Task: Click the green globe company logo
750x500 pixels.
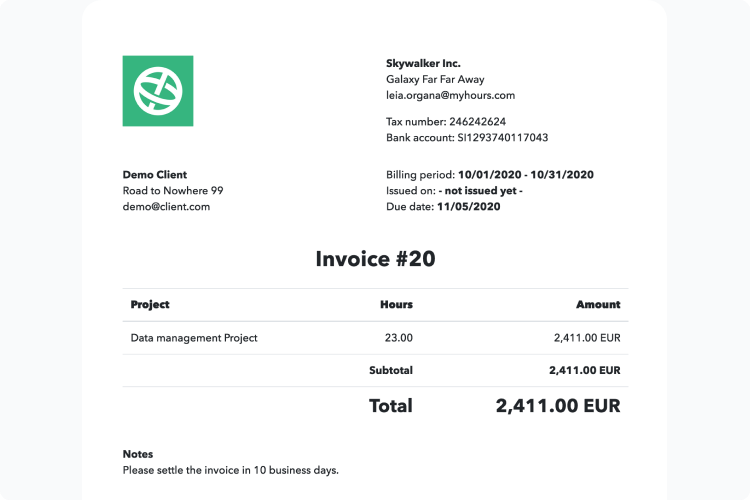Action: (x=158, y=91)
